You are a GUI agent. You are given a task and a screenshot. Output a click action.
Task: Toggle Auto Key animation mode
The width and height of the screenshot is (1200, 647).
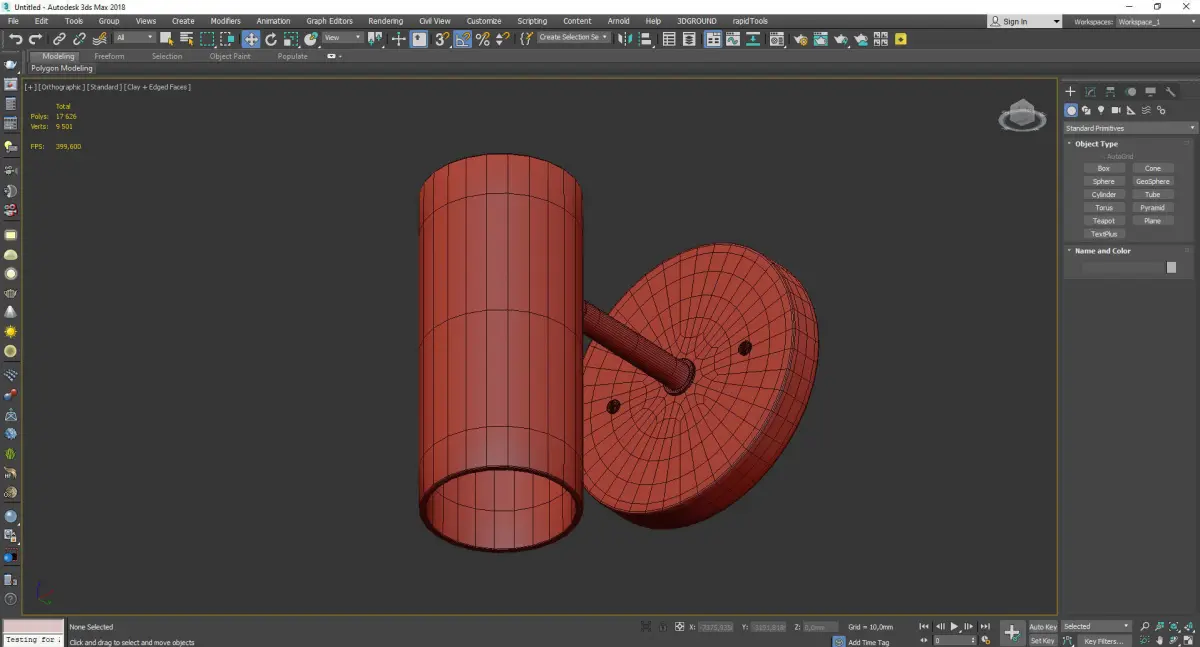1043,627
